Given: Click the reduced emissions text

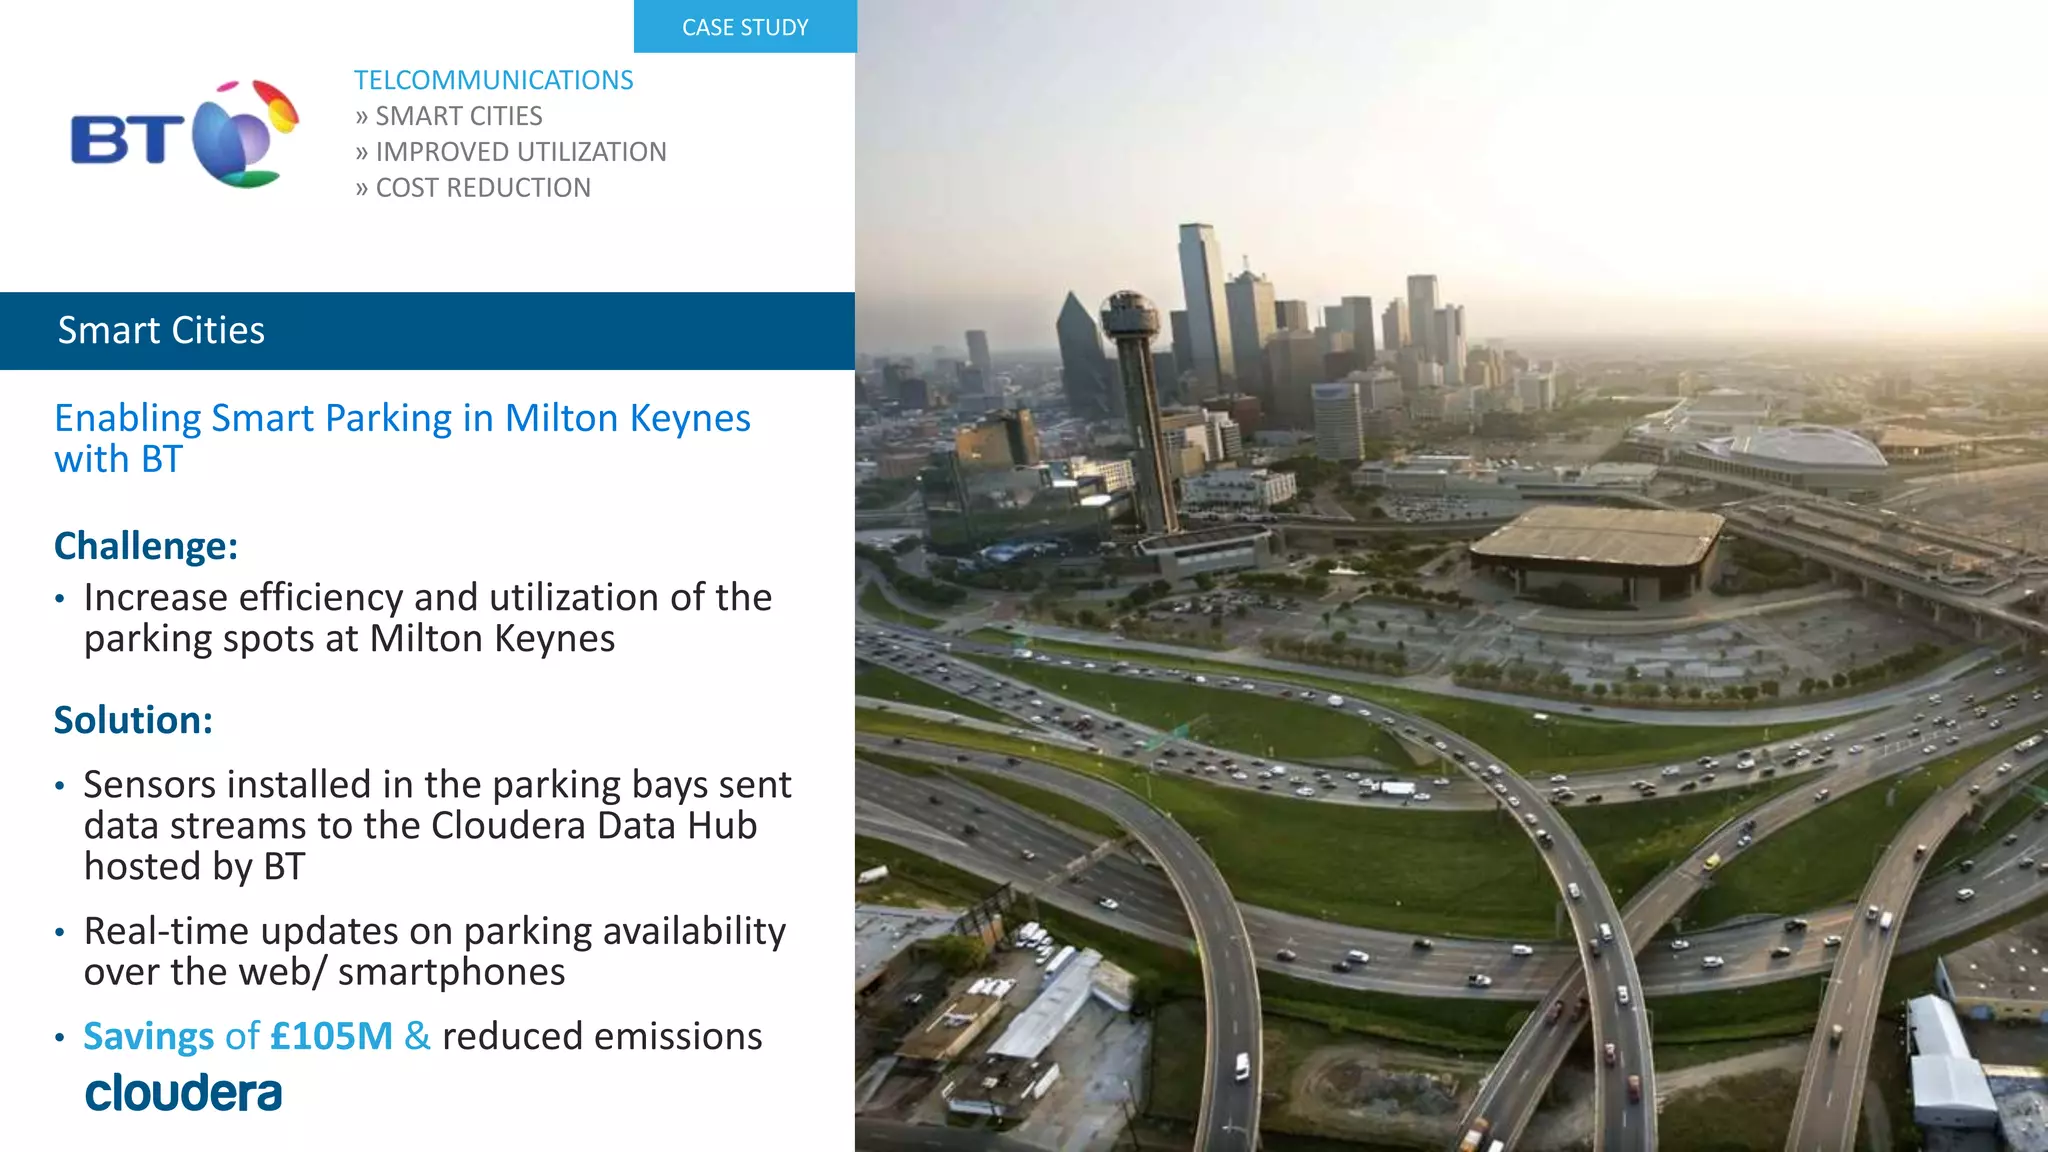Looking at the screenshot, I should (602, 1036).
